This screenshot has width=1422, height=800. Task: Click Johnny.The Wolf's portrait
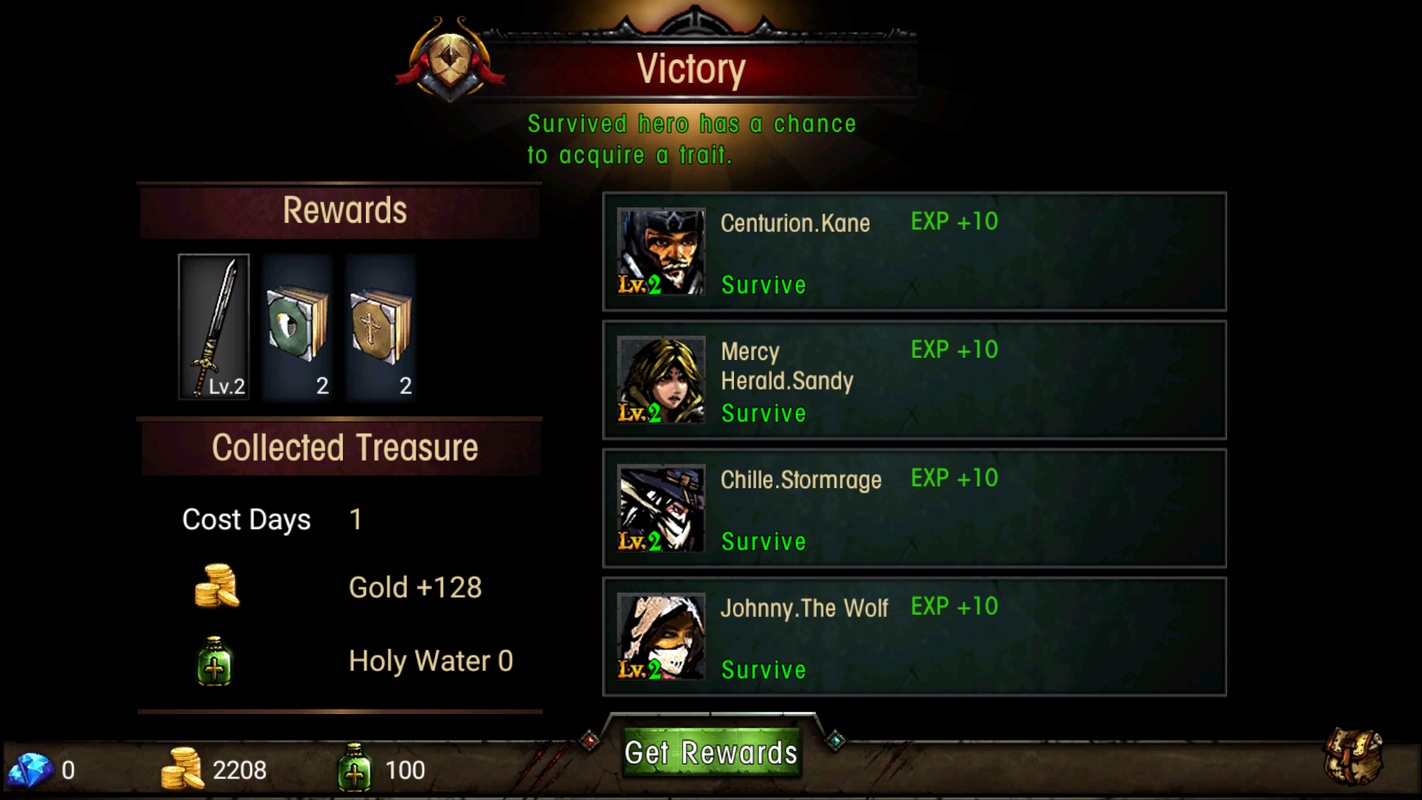(x=661, y=636)
